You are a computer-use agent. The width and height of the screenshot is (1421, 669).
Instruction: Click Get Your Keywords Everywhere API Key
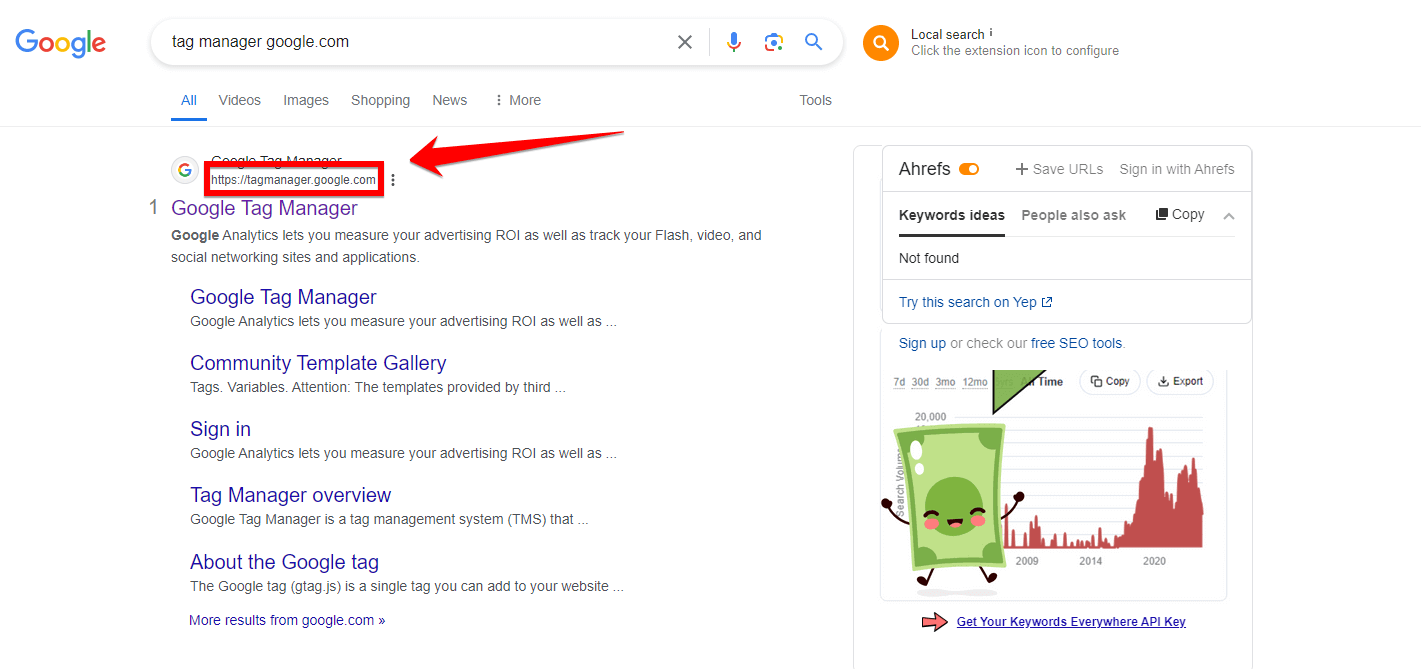pyautogui.click(x=1071, y=622)
